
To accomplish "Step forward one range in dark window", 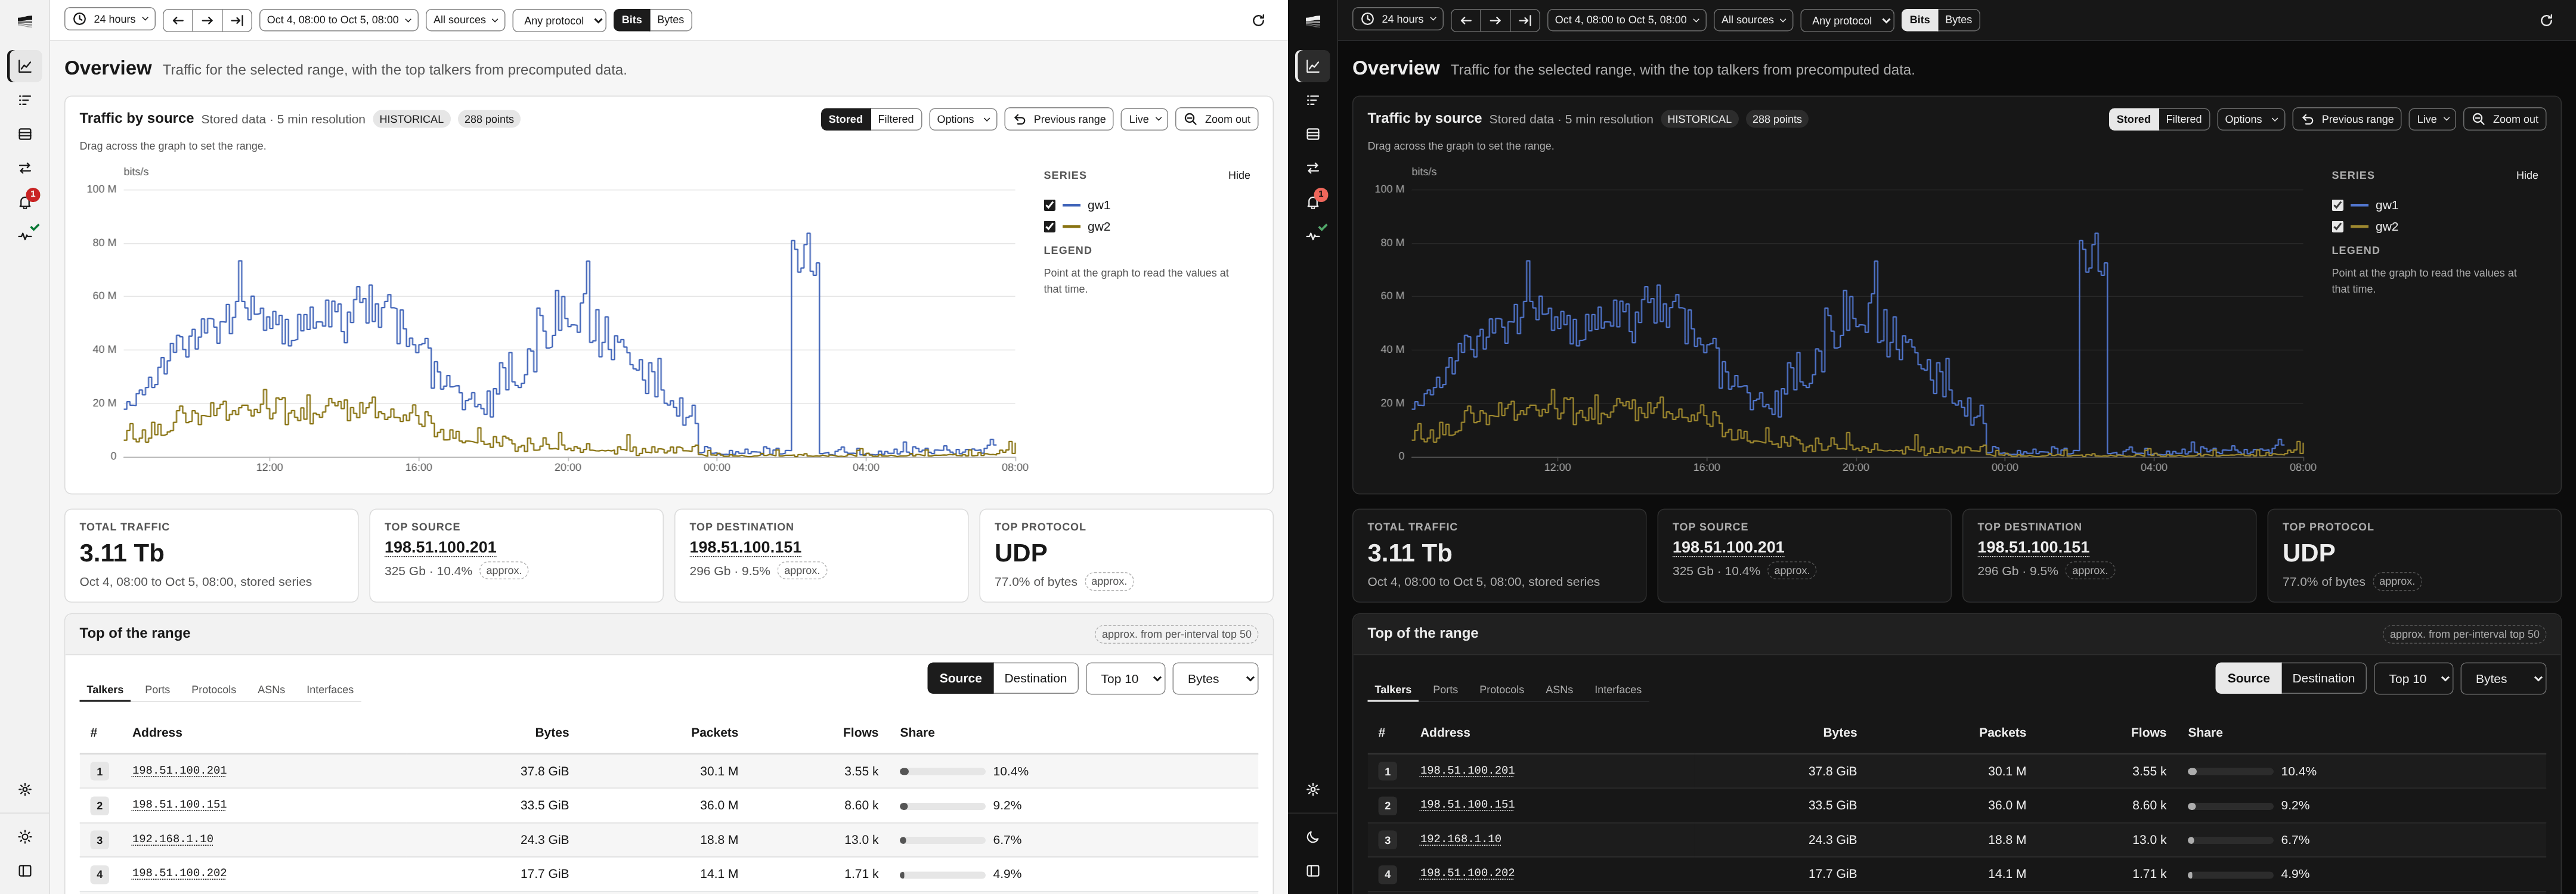I will tap(1495, 20).
